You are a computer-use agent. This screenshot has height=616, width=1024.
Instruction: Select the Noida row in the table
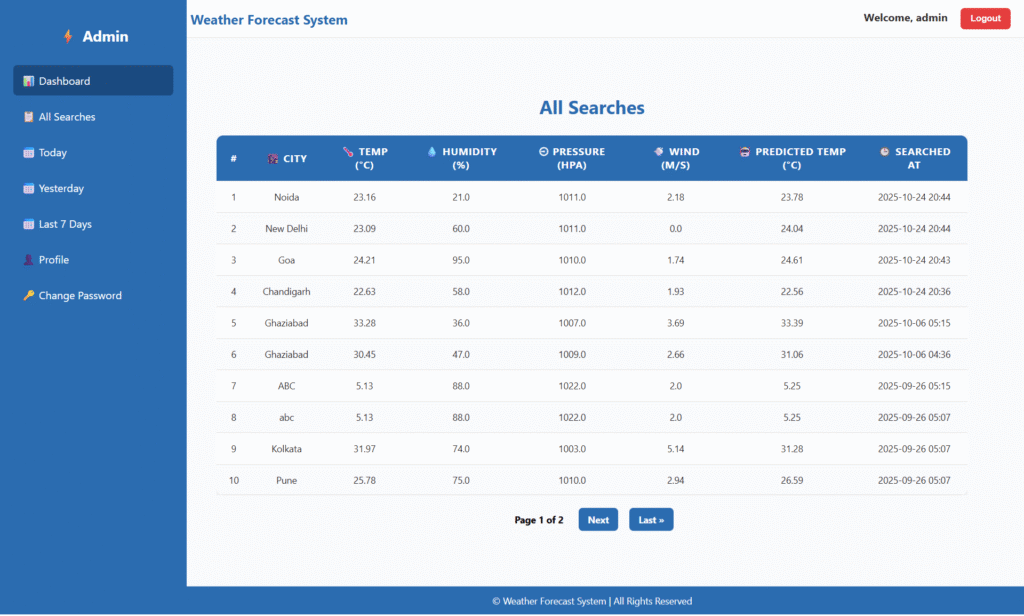pos(287,197)
